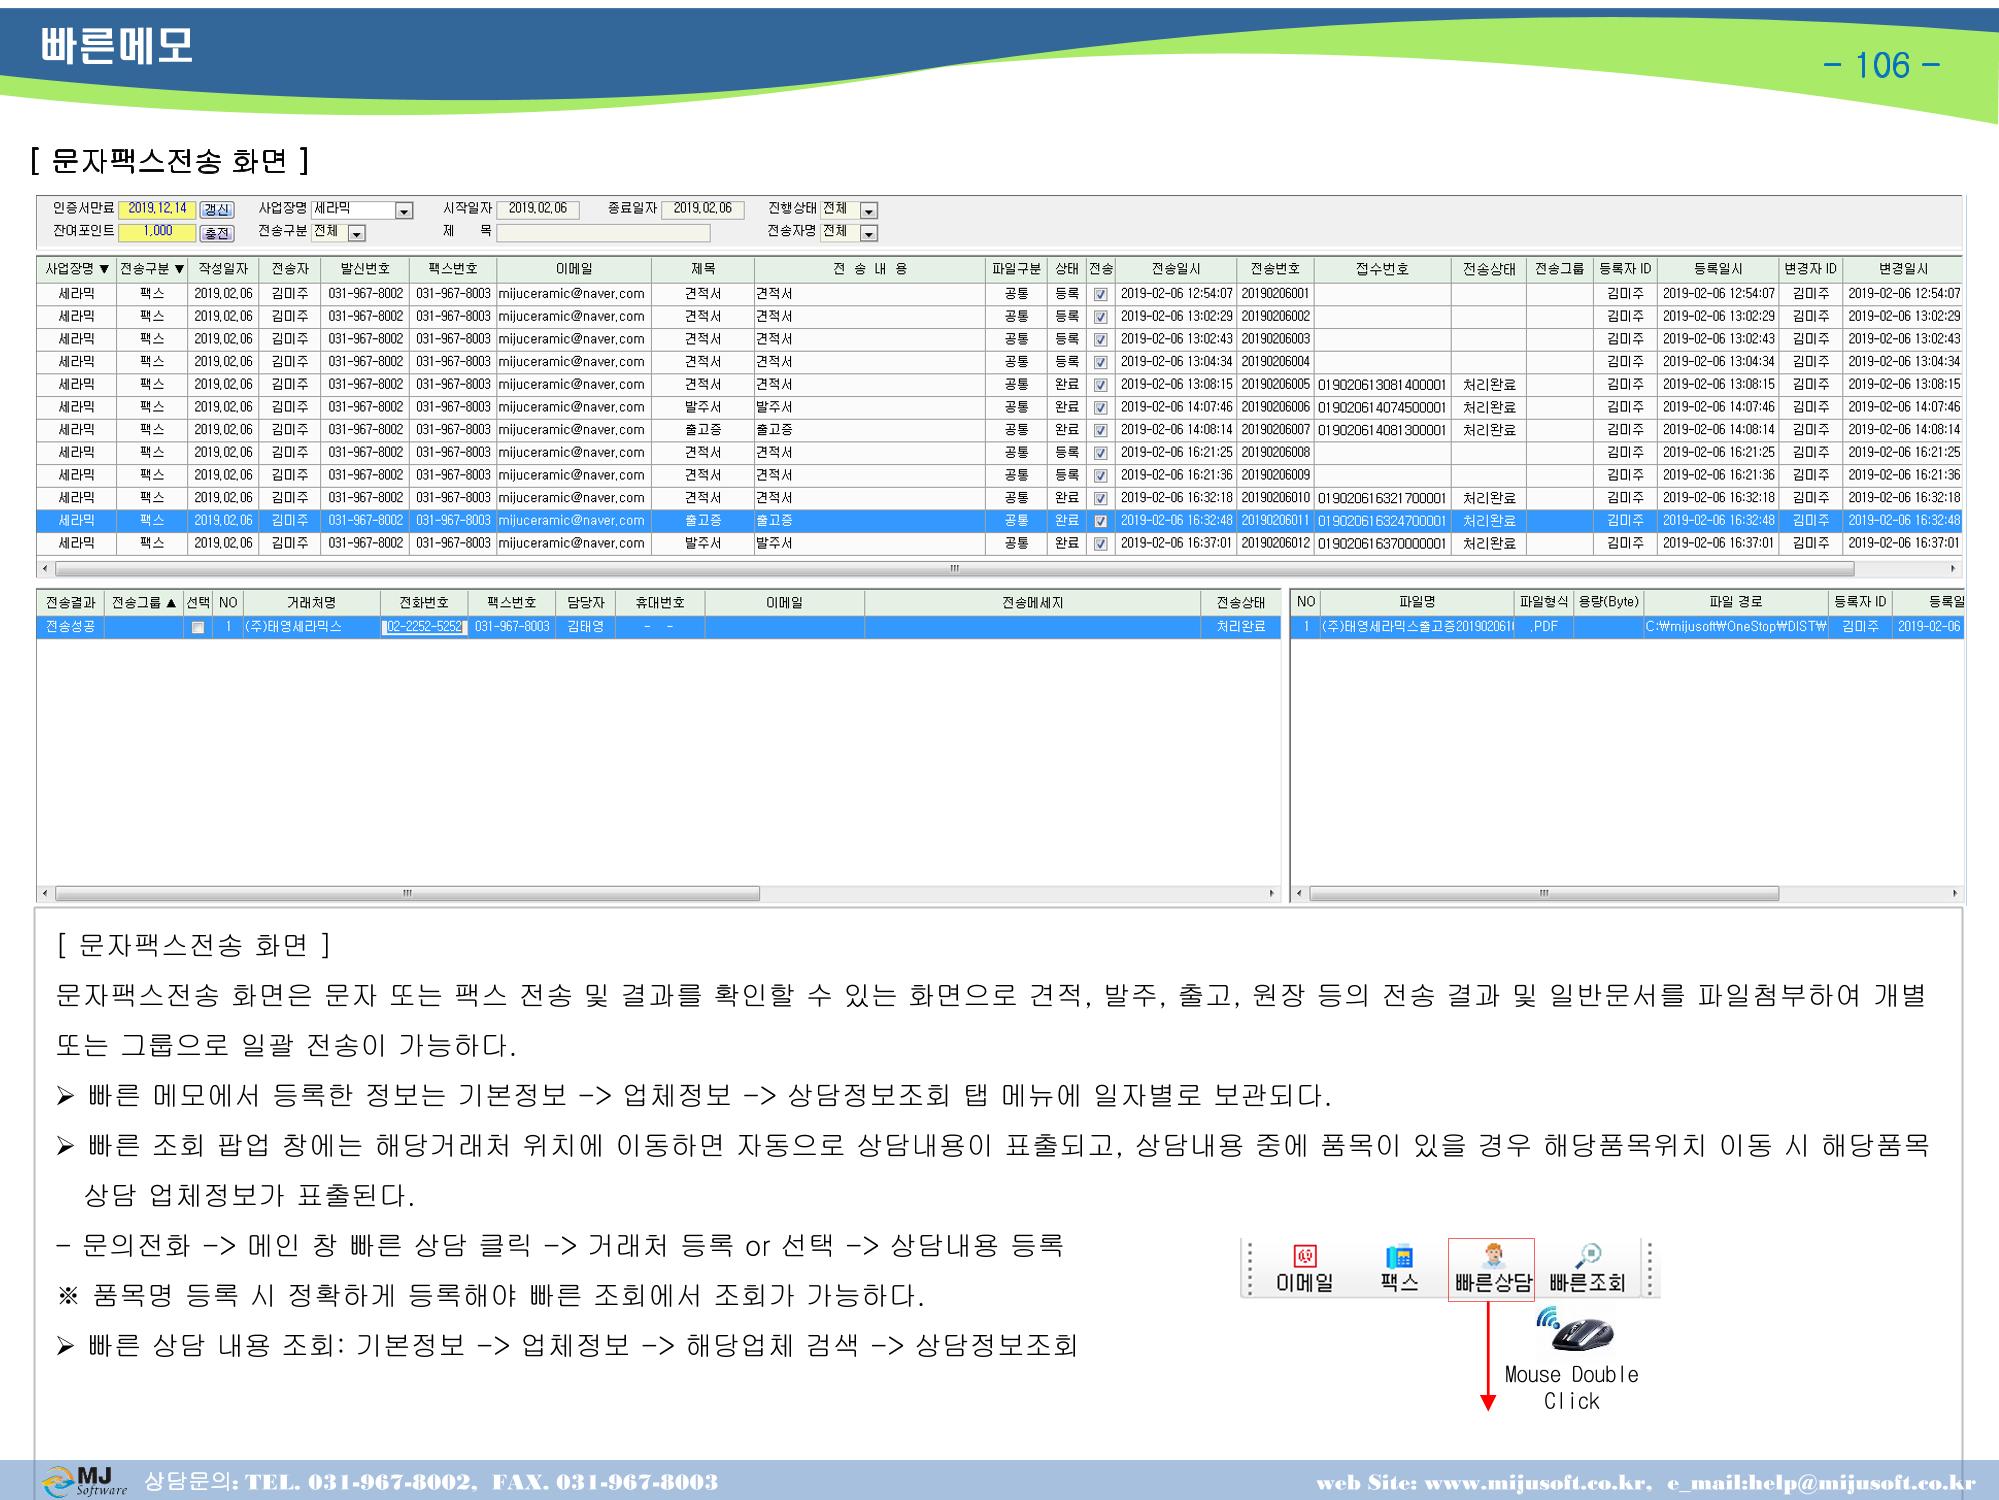Click 접수번호 019020613081400001
Viewport: 1999px width, 1500px height.
click(x=1382, y=385)
